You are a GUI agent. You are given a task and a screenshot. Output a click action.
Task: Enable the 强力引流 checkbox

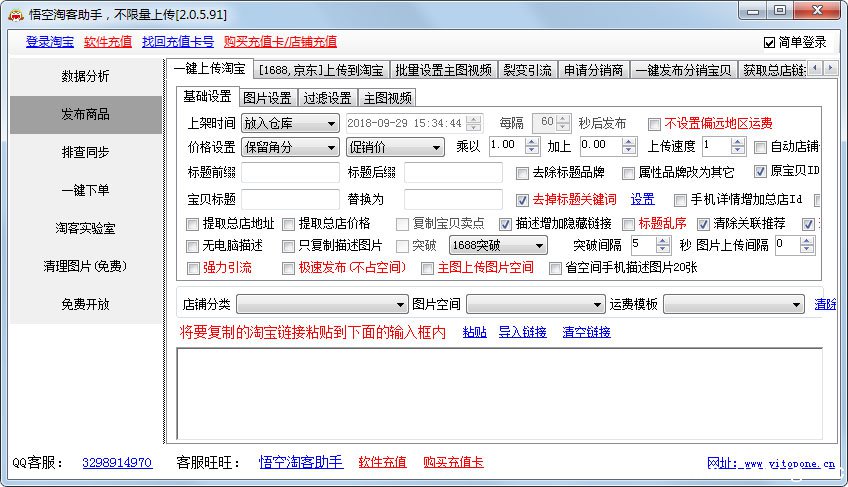pyautogui.click(x=193, y=268)
